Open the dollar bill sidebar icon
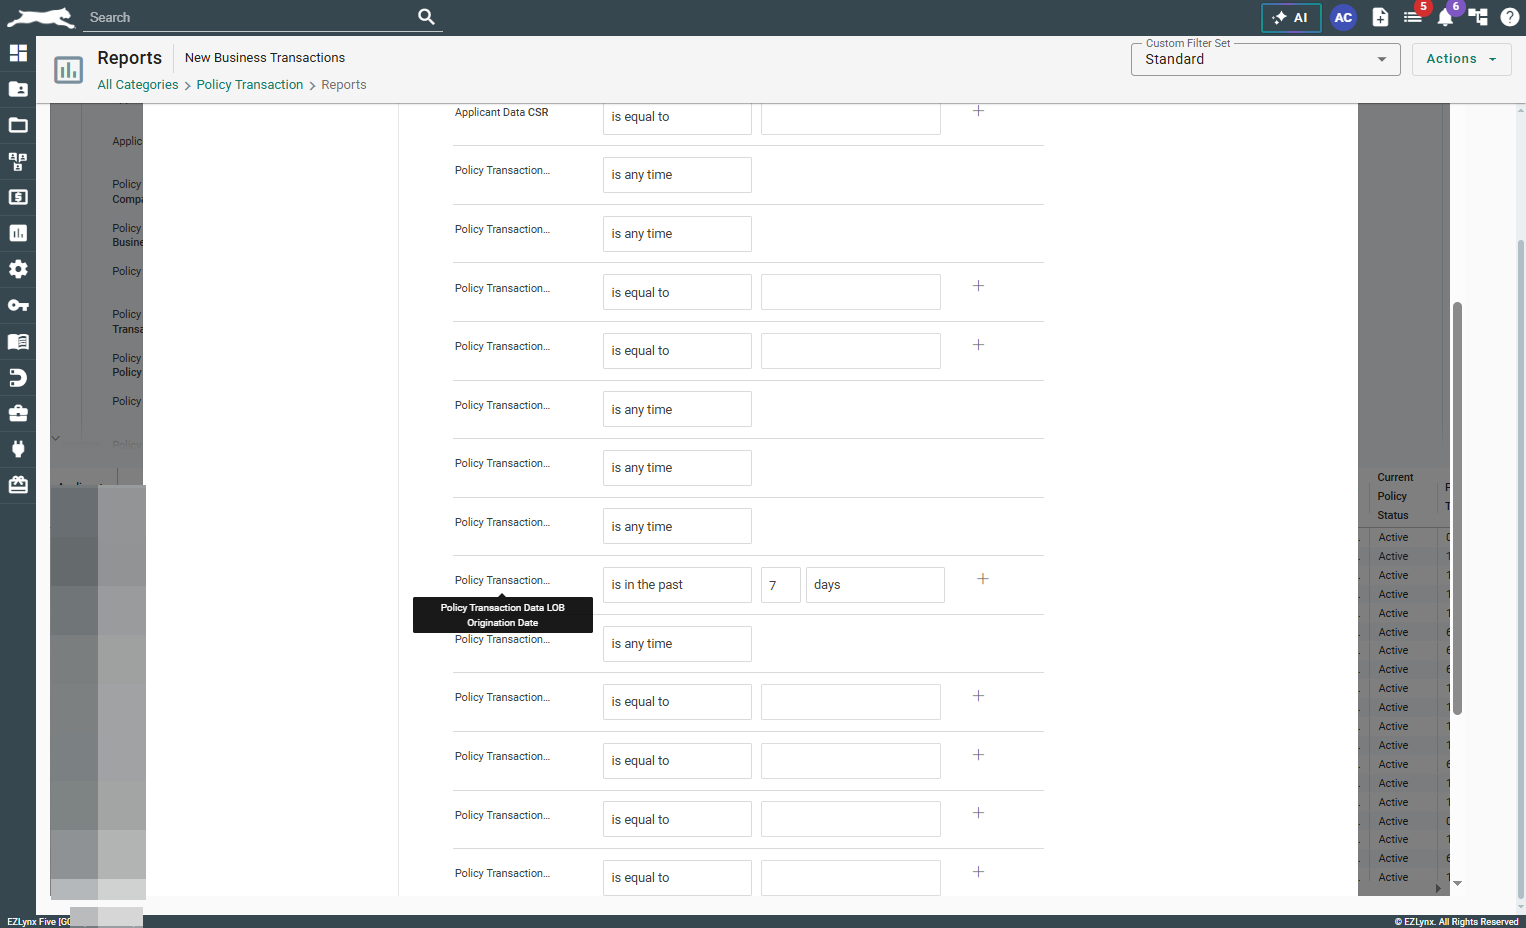Image resolution: width=1526 pixels, height=928 pixels. [18, 197]
